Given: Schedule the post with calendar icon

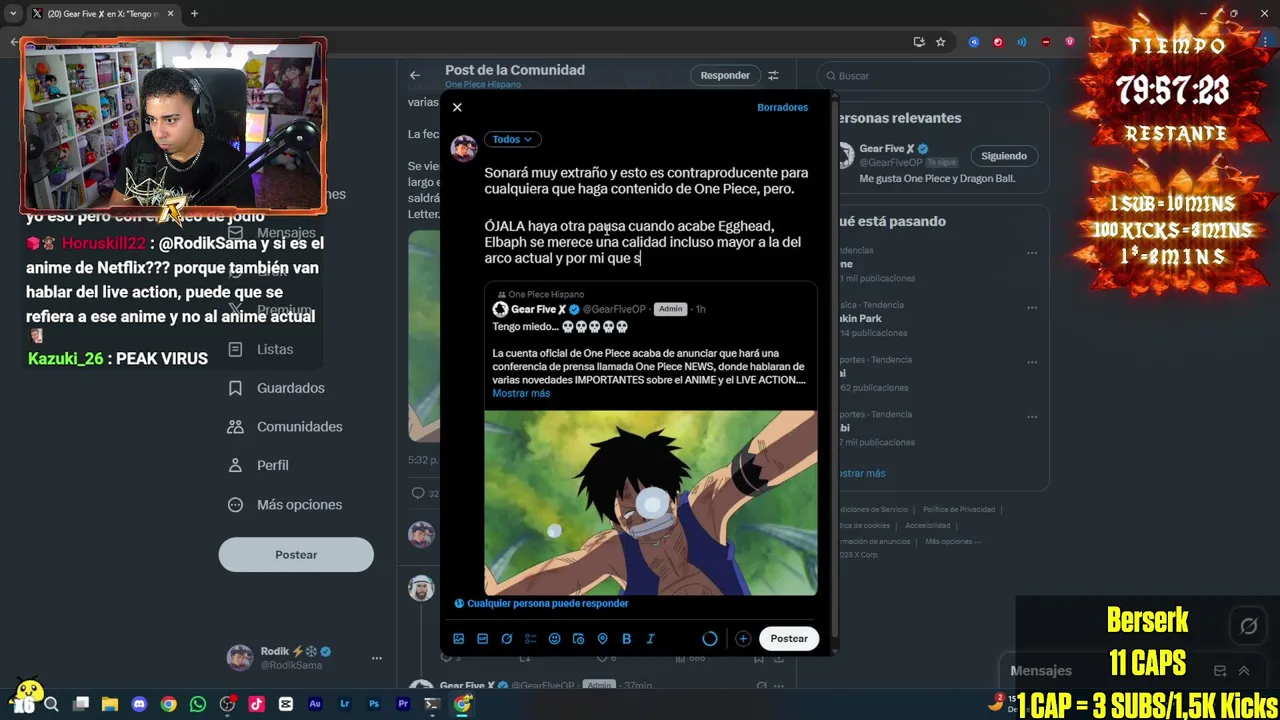Looking at the screenshot, I should tap(579, 639).
